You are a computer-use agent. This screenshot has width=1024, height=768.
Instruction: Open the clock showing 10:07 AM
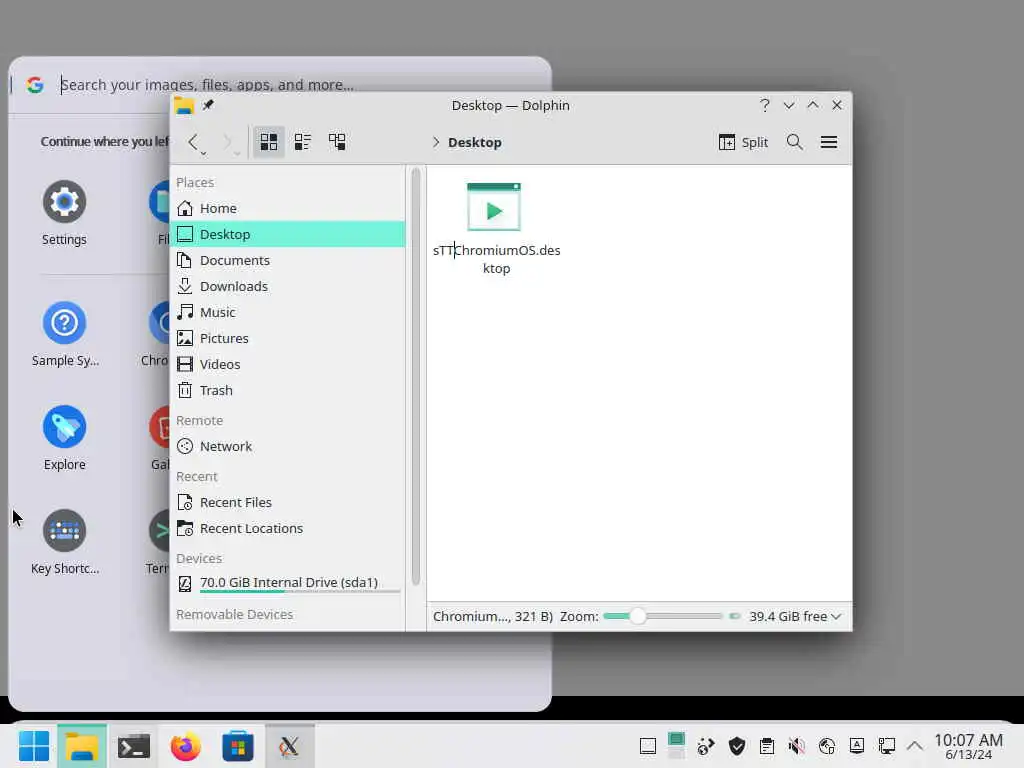[x=968, y=746]
